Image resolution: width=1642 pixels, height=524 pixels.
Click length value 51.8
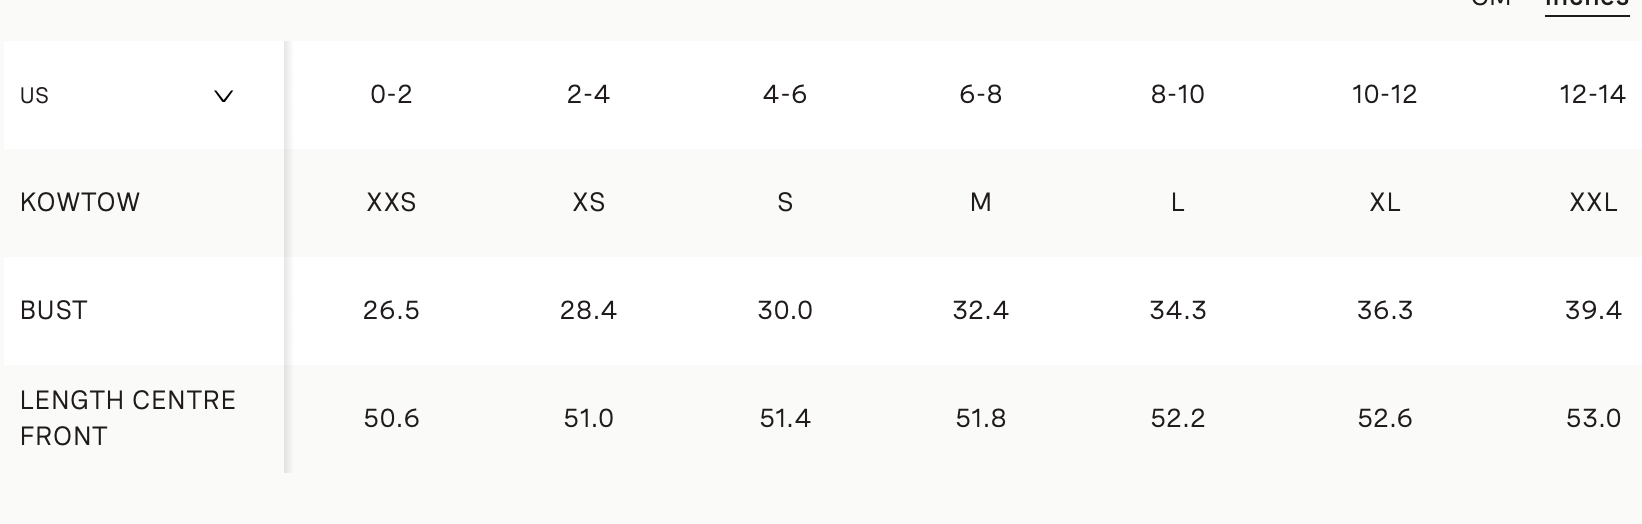point(981,418)
